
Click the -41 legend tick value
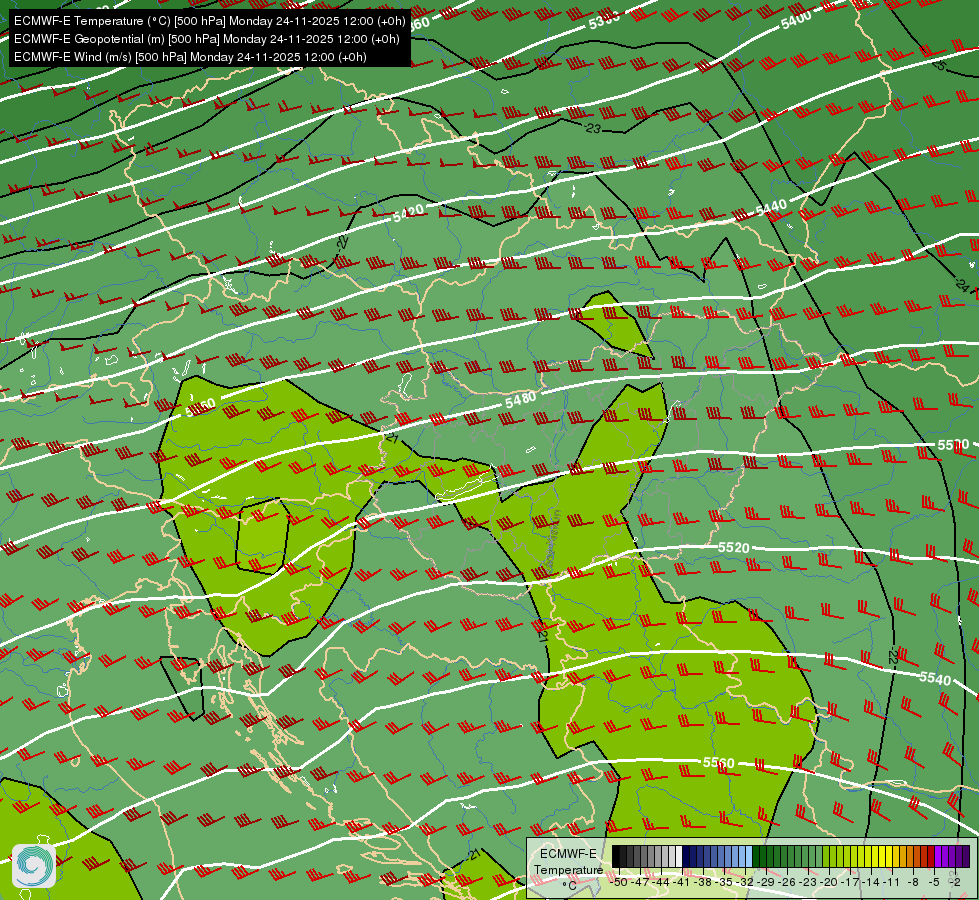[682, 883]
